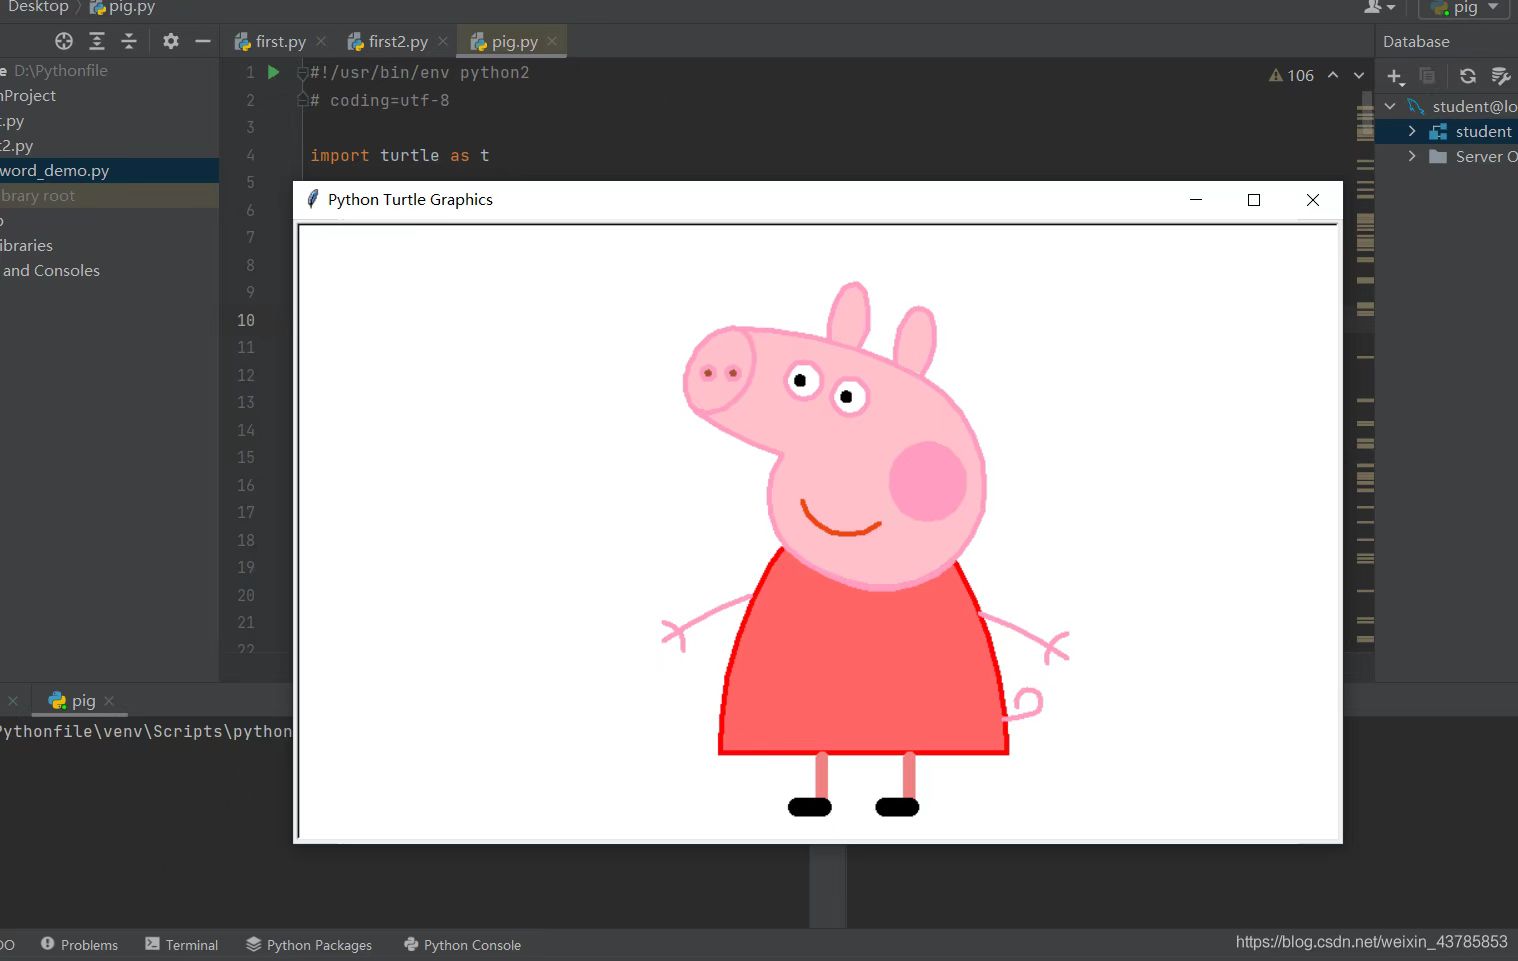Click Desktop in the breadcrumb path
The image size is (1518, 961).
tap(39, 7)
